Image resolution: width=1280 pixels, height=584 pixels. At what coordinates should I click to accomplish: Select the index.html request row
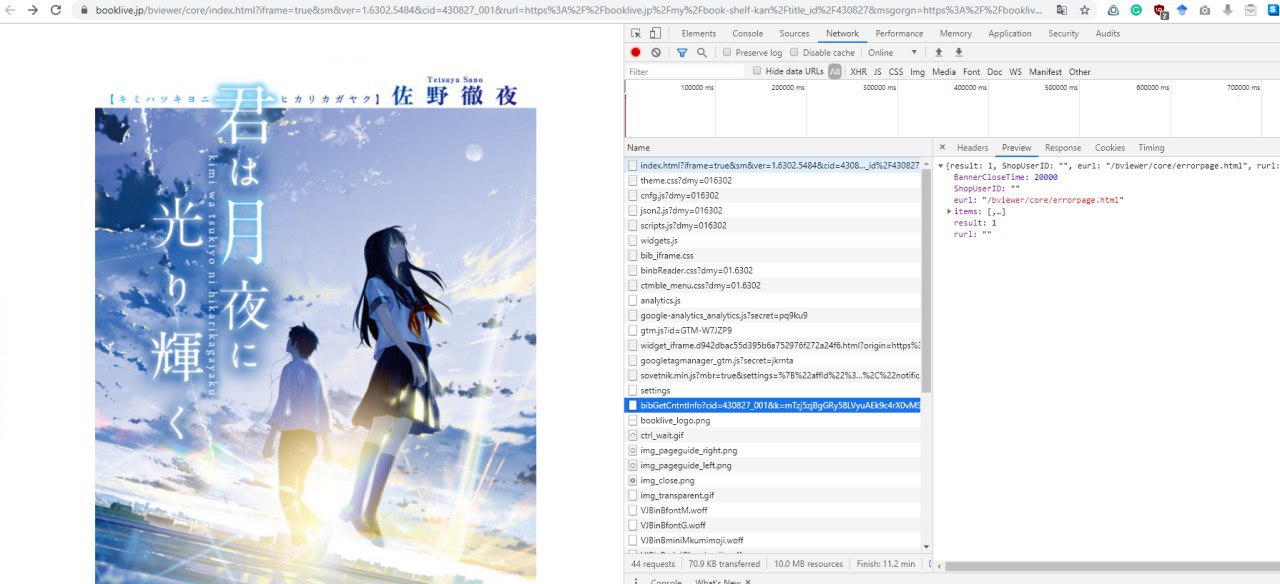773,165
